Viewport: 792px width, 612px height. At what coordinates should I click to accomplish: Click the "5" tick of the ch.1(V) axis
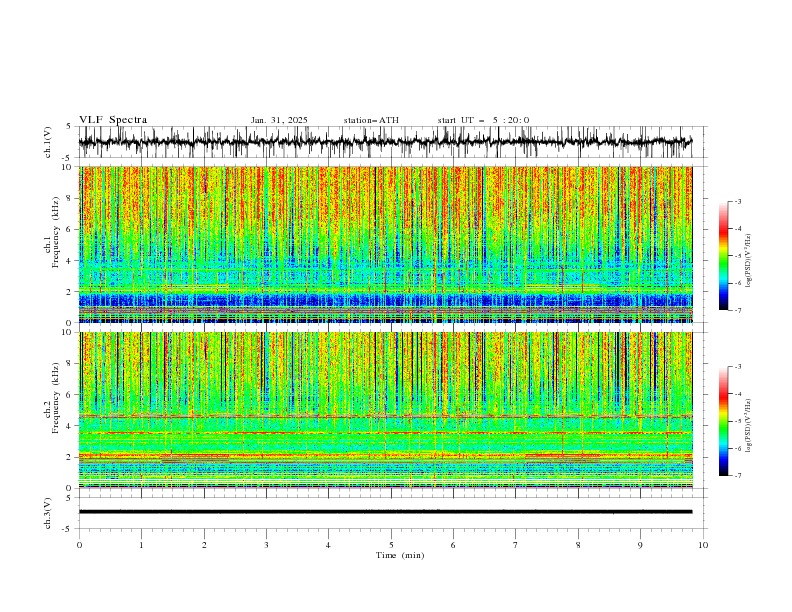coord(69,126)
